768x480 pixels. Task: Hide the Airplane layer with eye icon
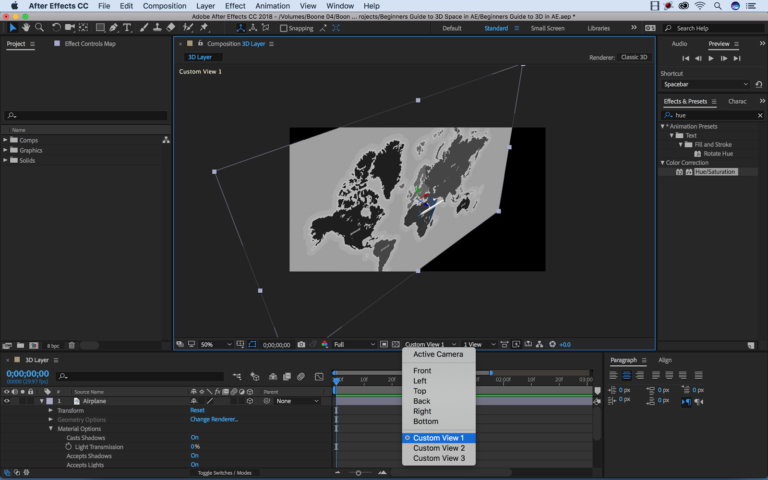[x=7, y=401]
